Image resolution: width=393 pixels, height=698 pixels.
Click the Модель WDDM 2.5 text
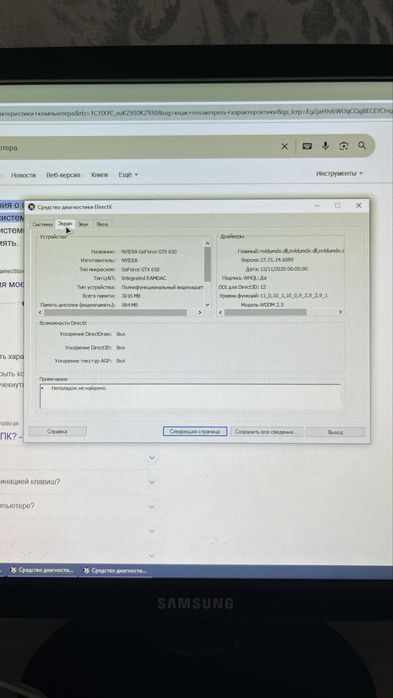[x=262, y=305]
